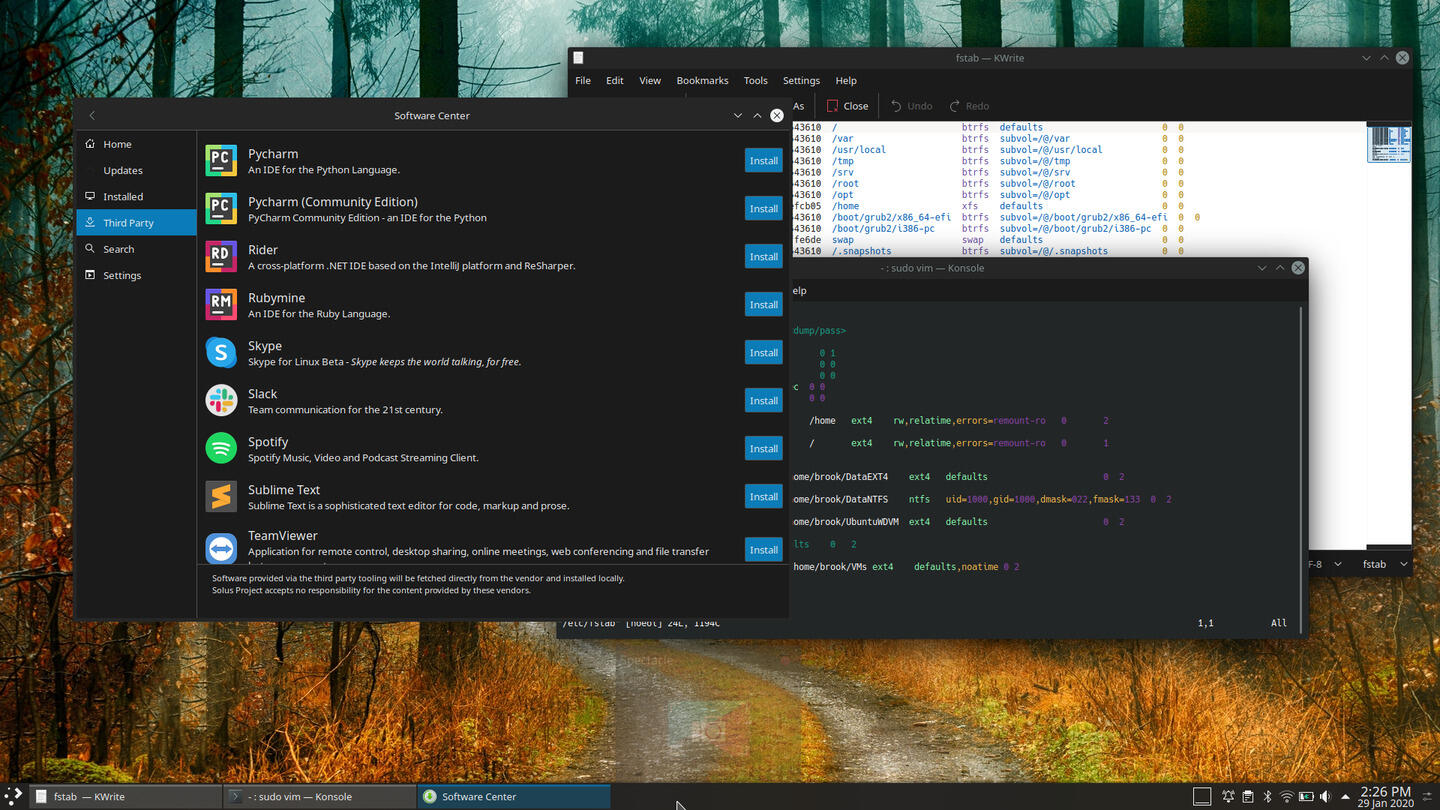The height and width of the screenshot is (810, 1440).
Task: Click the UbuntuWDVM ext4 line in Konsole
Action: pos(959,522)
